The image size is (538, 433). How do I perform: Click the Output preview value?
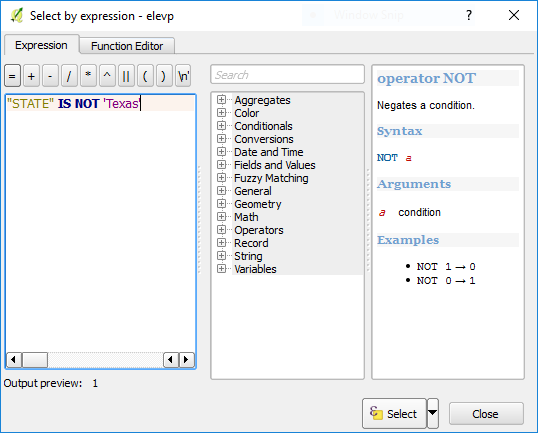pyautogui.click(x=95, y=383)
